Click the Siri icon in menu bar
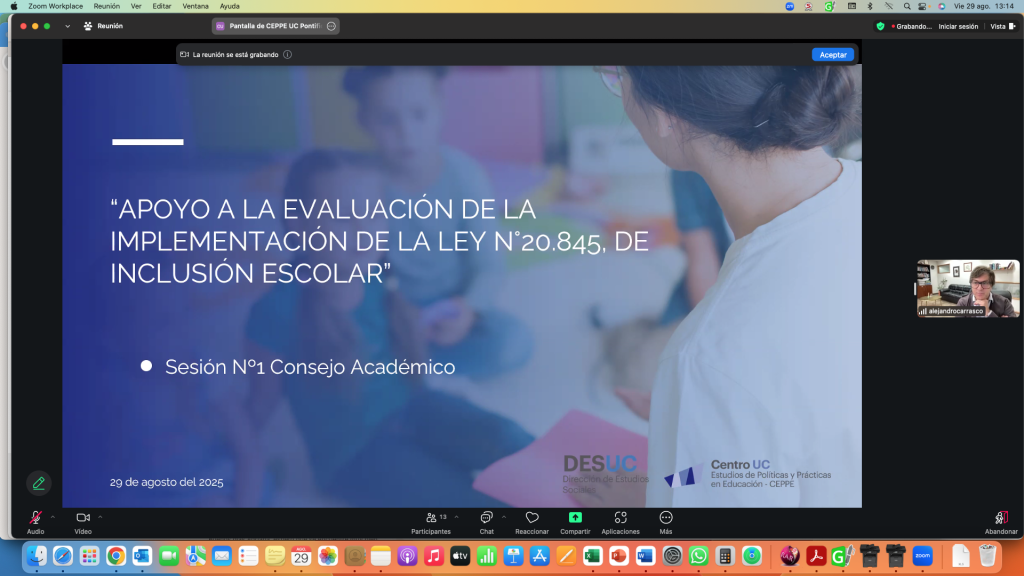 point(942,6)
